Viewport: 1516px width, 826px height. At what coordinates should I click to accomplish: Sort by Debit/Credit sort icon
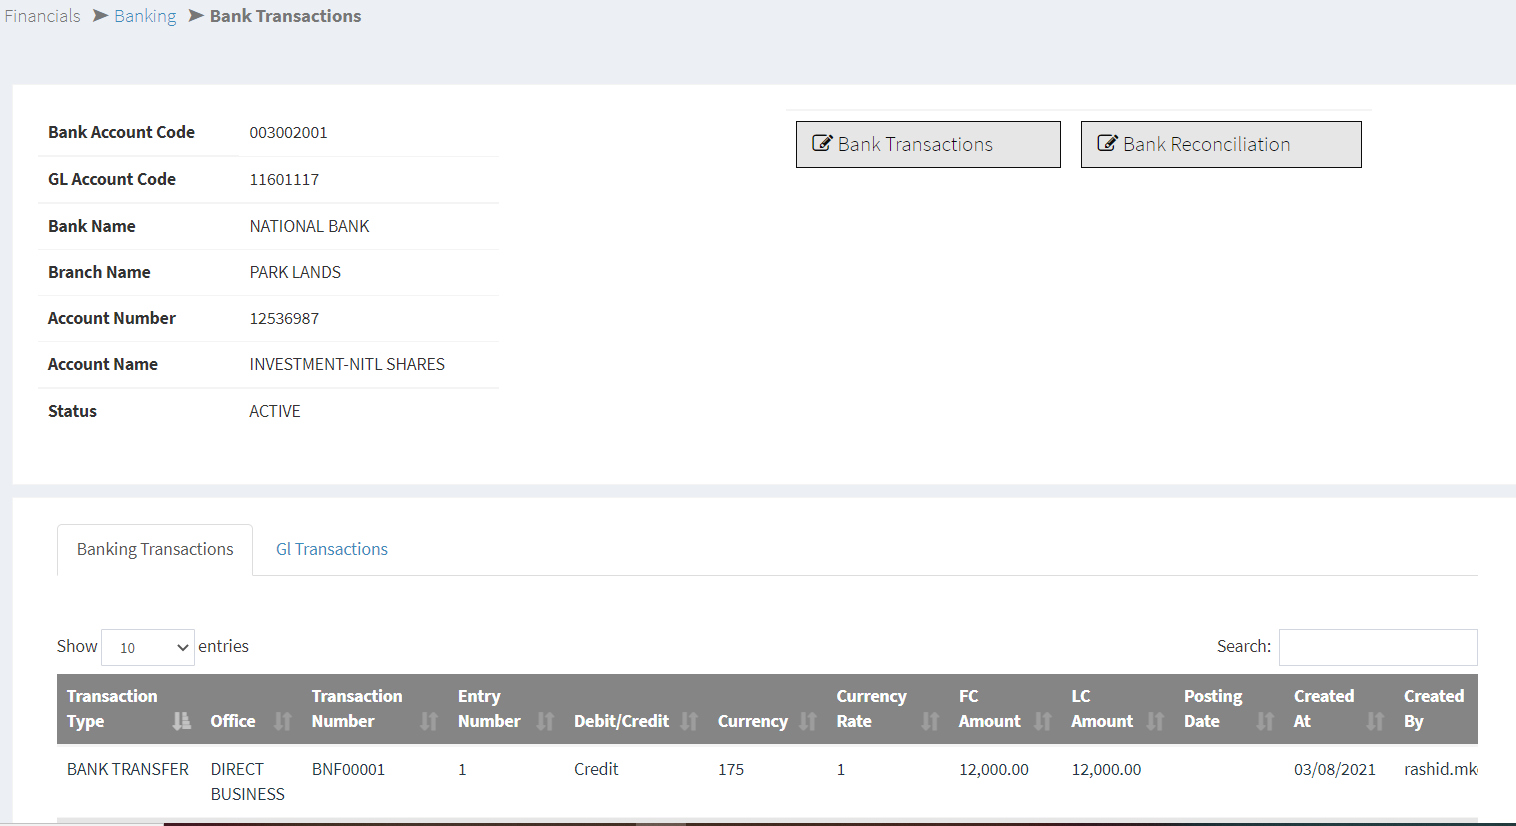tap(689, 721)
